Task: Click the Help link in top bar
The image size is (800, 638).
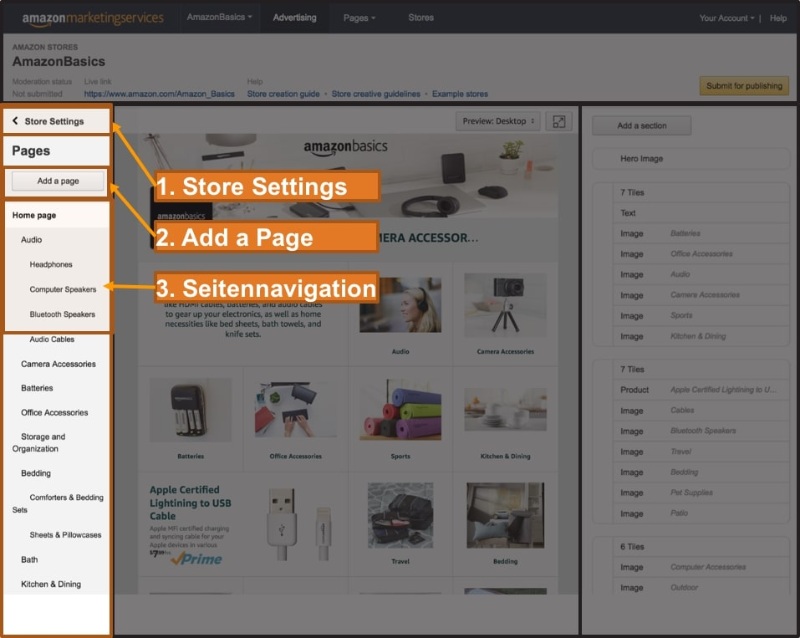Action: click(x=778, y=18)
